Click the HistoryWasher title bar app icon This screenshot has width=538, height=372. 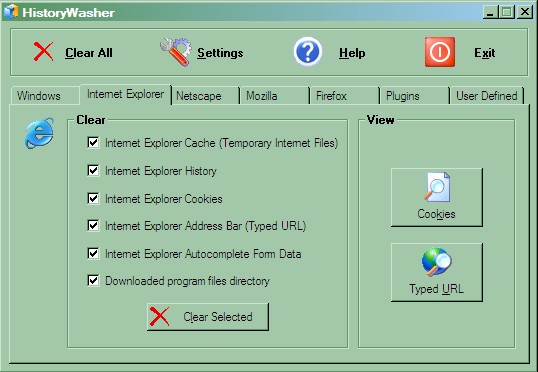click(11, 12)
